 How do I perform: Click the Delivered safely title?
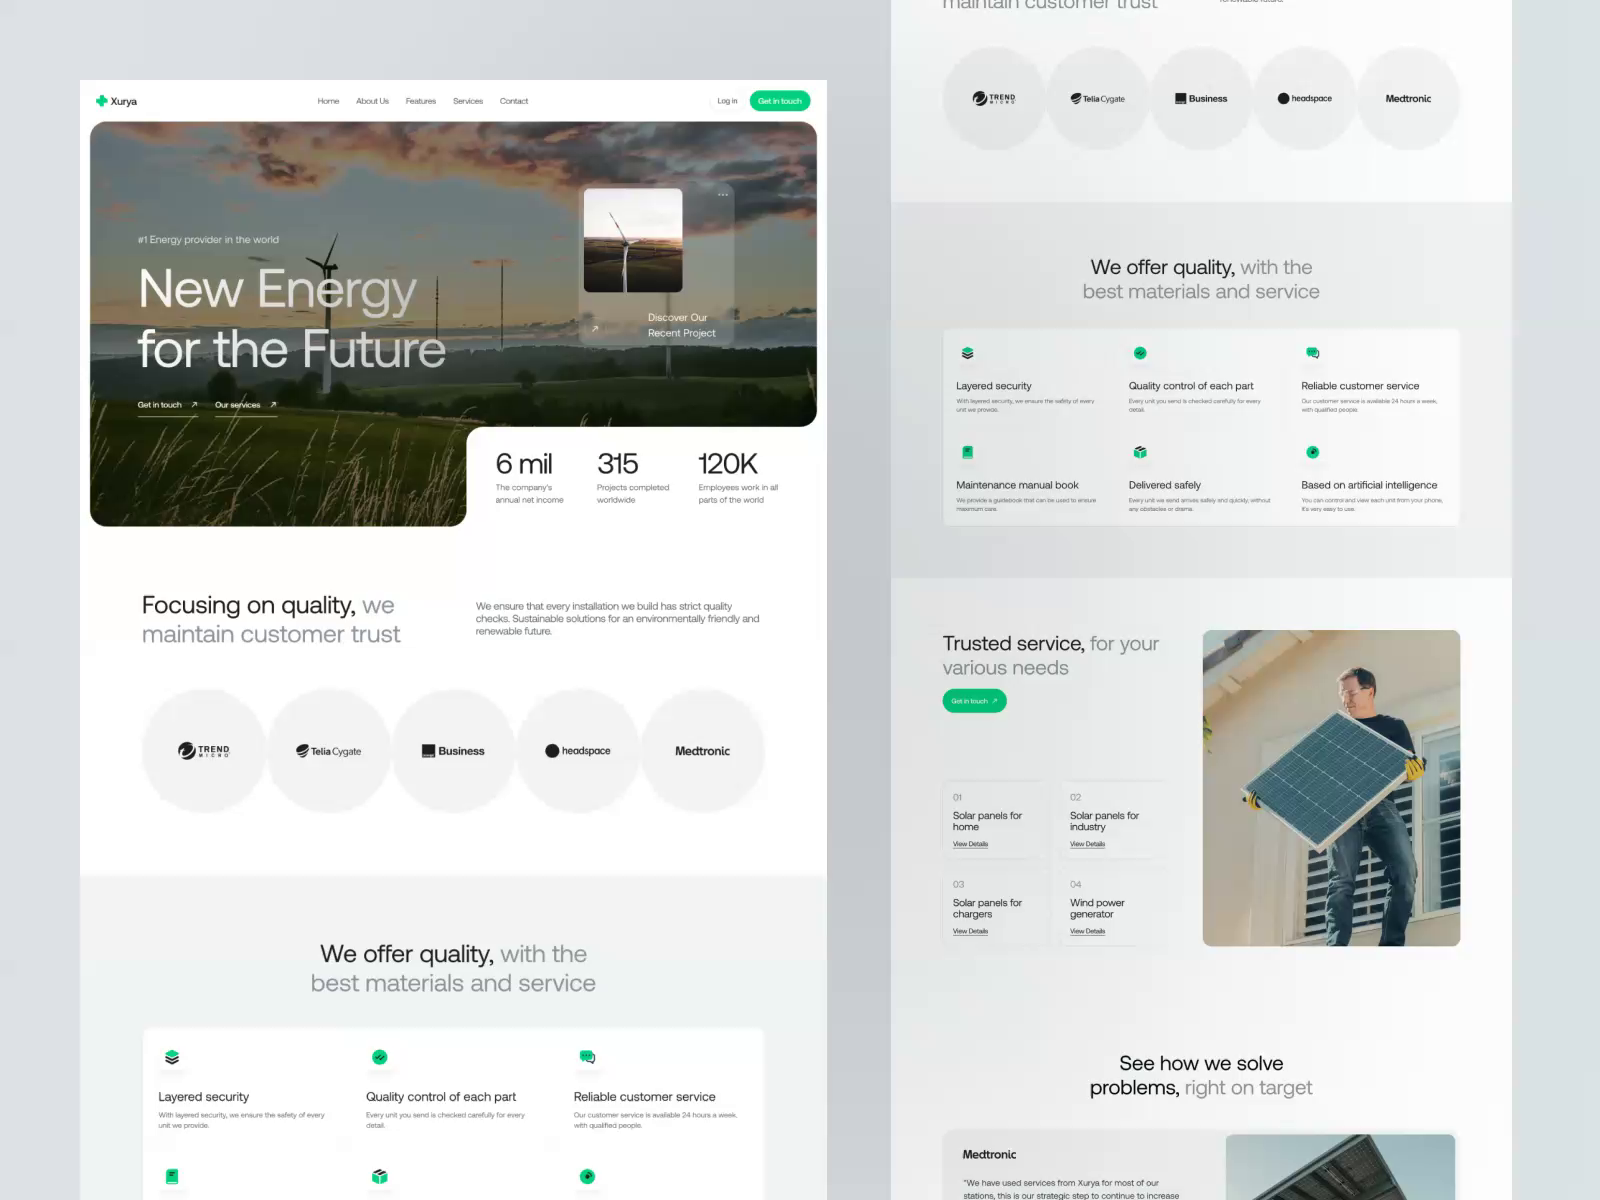(x=1165, y=485)
